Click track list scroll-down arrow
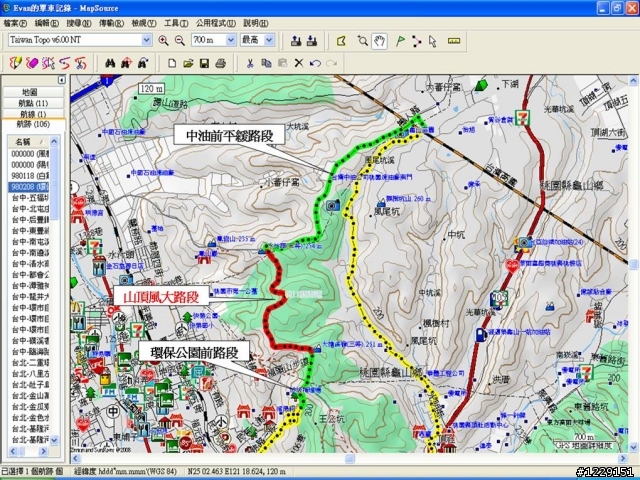The height and width of the screenshot is (480, 640). [54, 440]
